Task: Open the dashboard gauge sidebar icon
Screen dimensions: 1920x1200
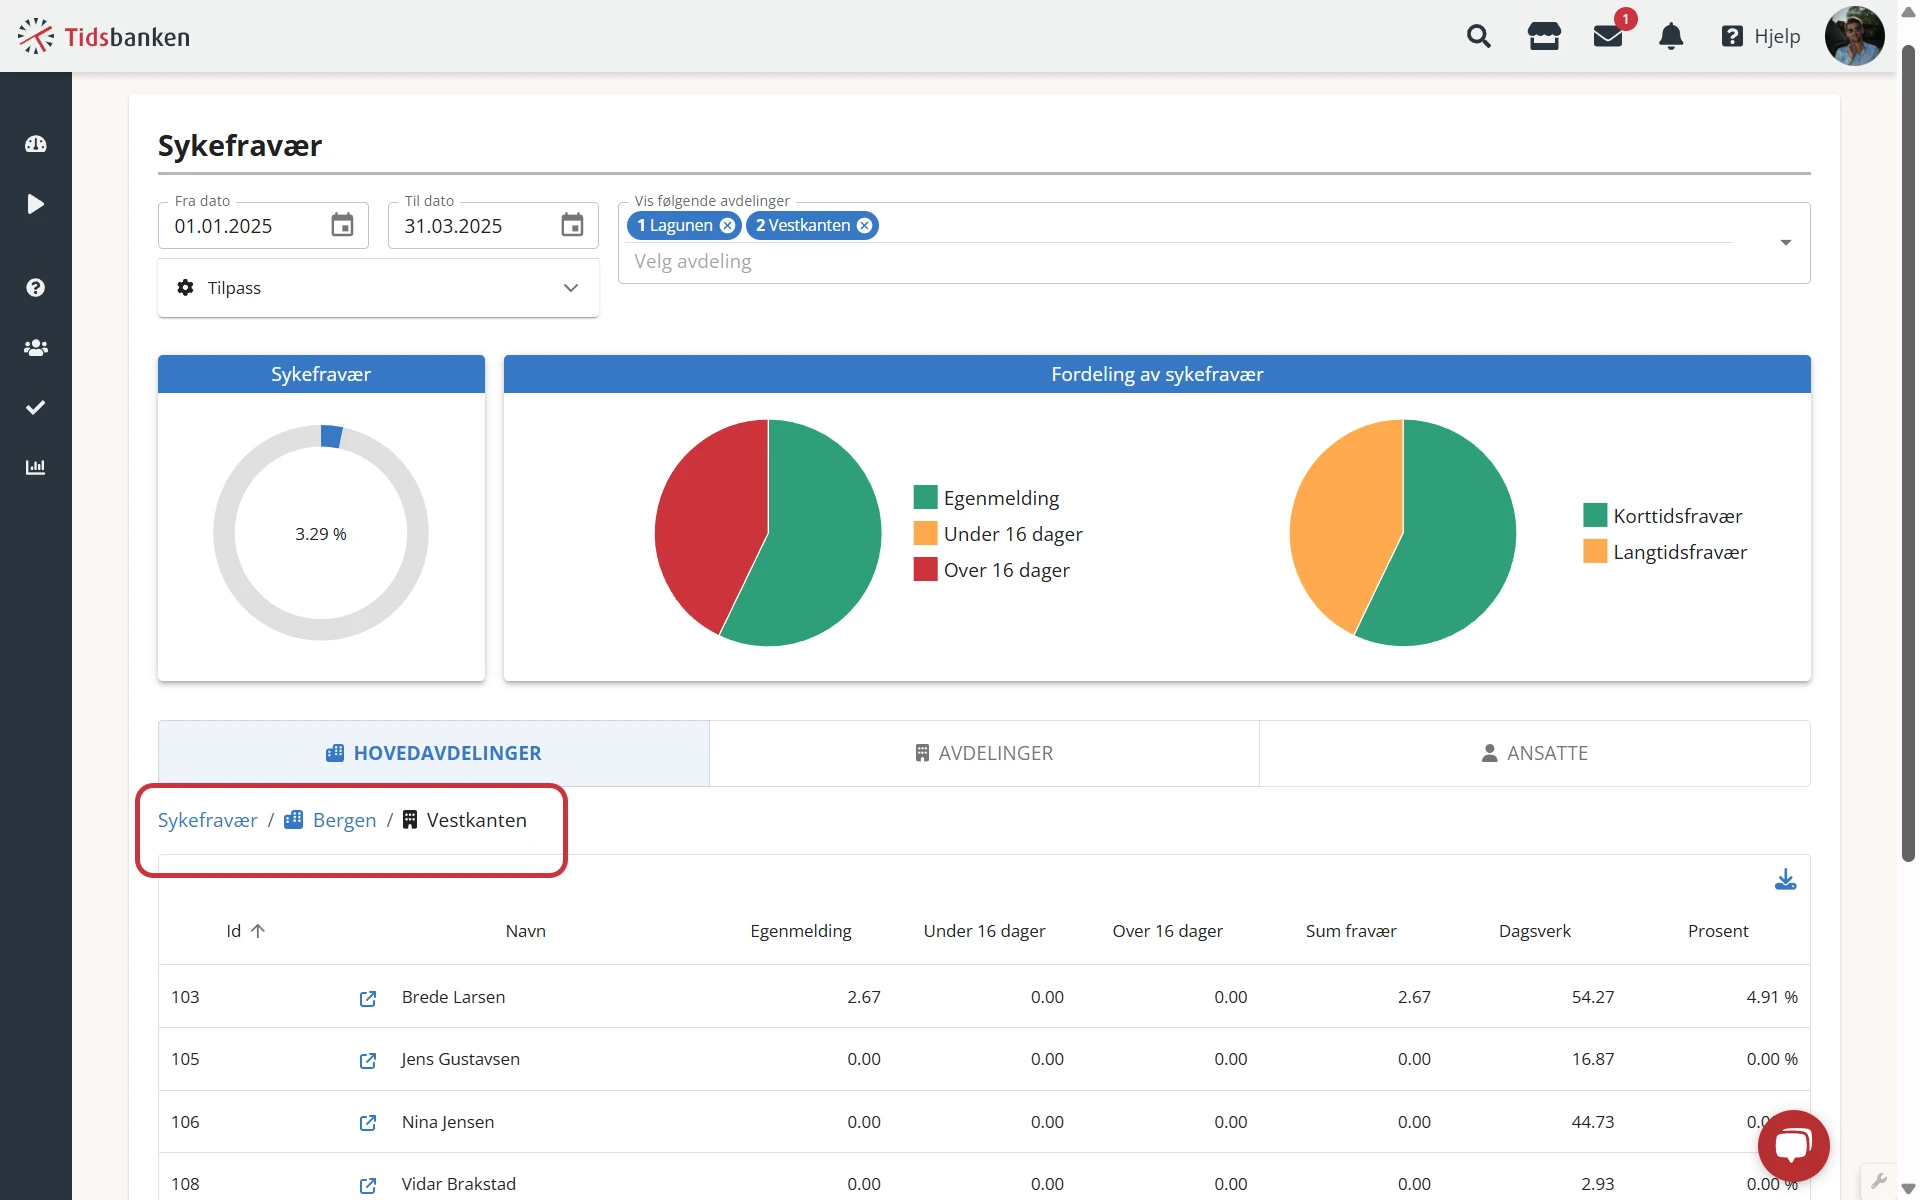Action: [36, 144]
